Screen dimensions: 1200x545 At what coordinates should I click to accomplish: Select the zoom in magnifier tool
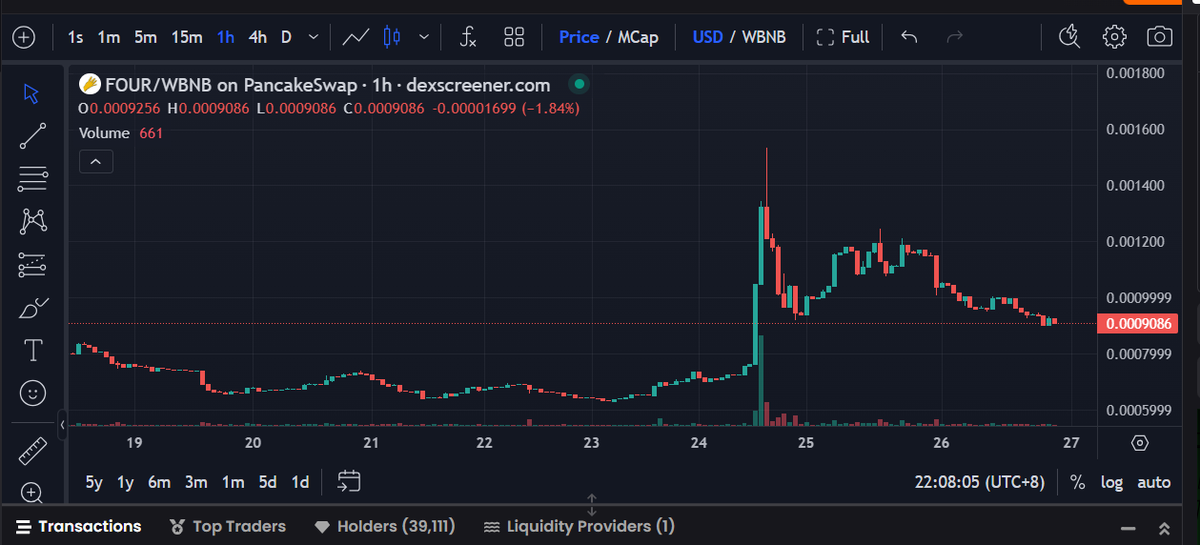click(x=32, y=492)
